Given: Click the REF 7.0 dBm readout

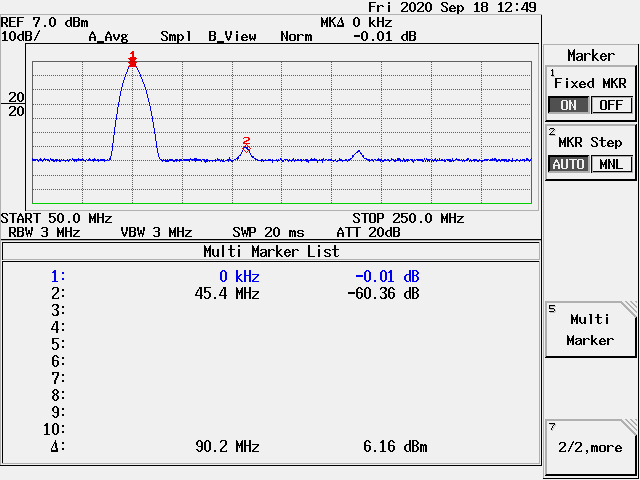Looking at the screenshot, I should (x=44, y=22).
